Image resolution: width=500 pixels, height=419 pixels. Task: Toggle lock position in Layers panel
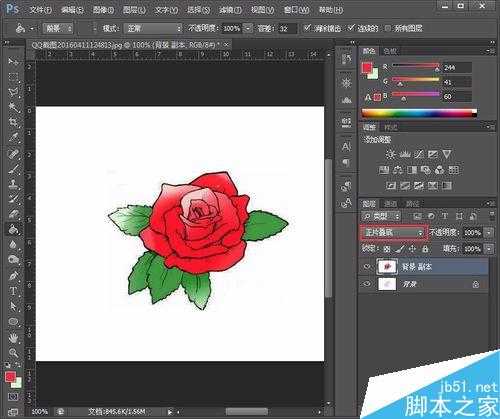click(x=412, y=249)
